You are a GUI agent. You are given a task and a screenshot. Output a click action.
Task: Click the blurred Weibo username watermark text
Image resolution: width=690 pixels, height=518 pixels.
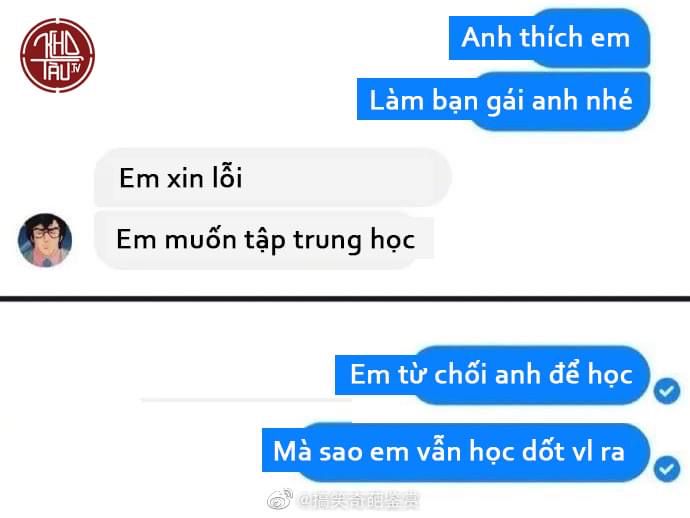coord(359,500)
